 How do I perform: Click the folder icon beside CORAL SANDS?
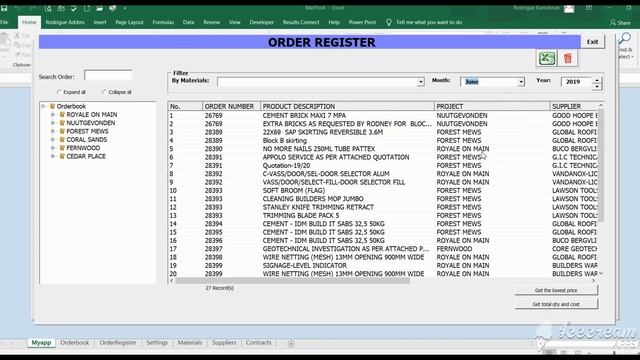tap(62, 140)
